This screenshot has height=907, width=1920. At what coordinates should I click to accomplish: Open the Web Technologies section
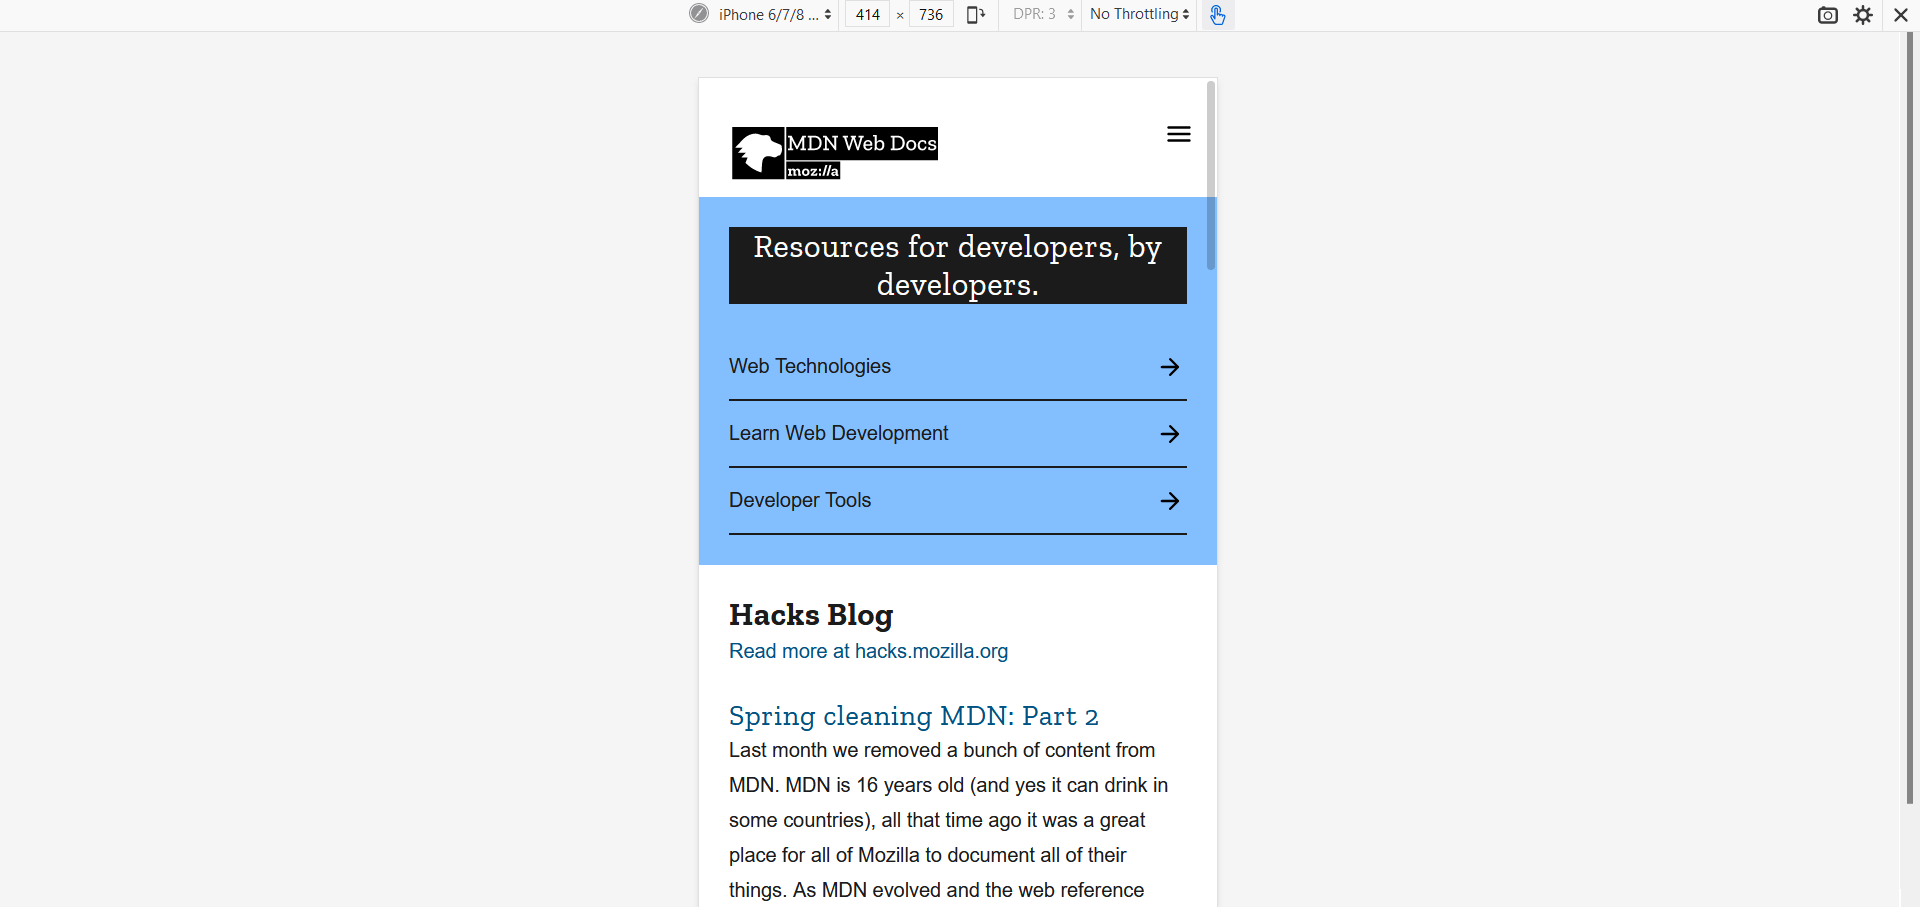(x=809, y=367)
